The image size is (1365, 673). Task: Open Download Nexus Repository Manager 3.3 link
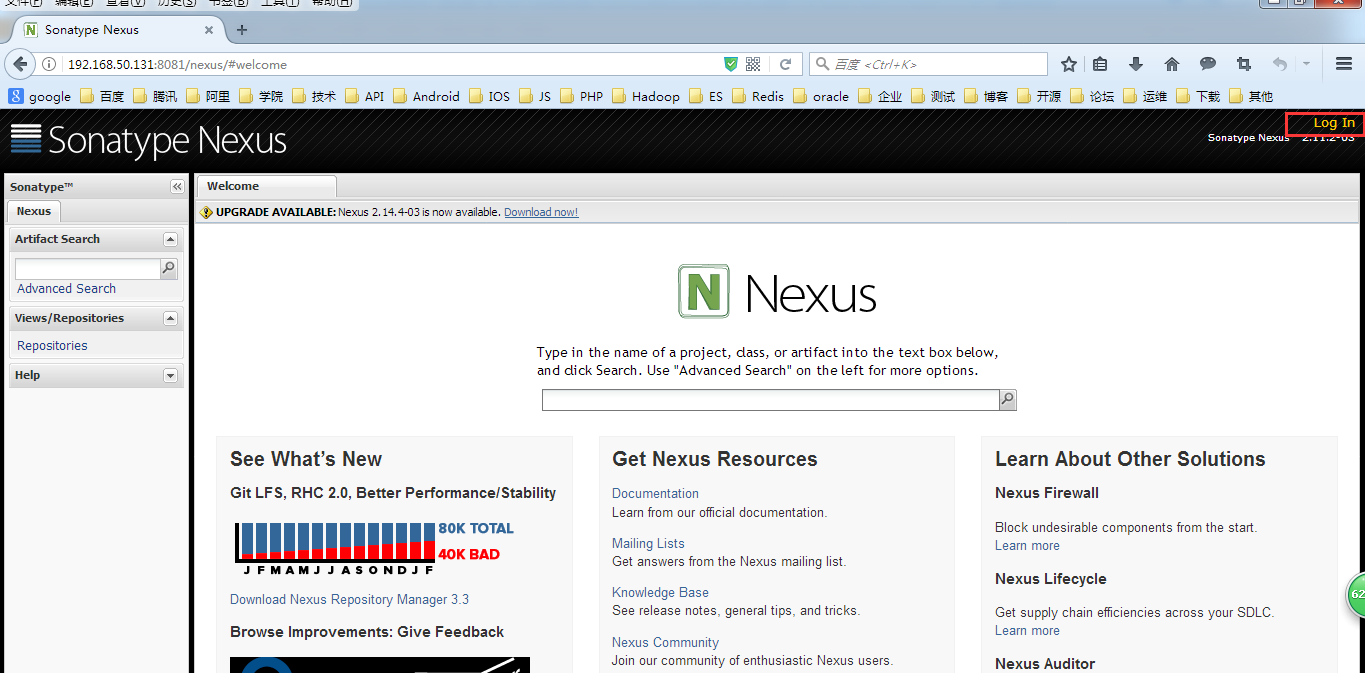pos(349,600)
